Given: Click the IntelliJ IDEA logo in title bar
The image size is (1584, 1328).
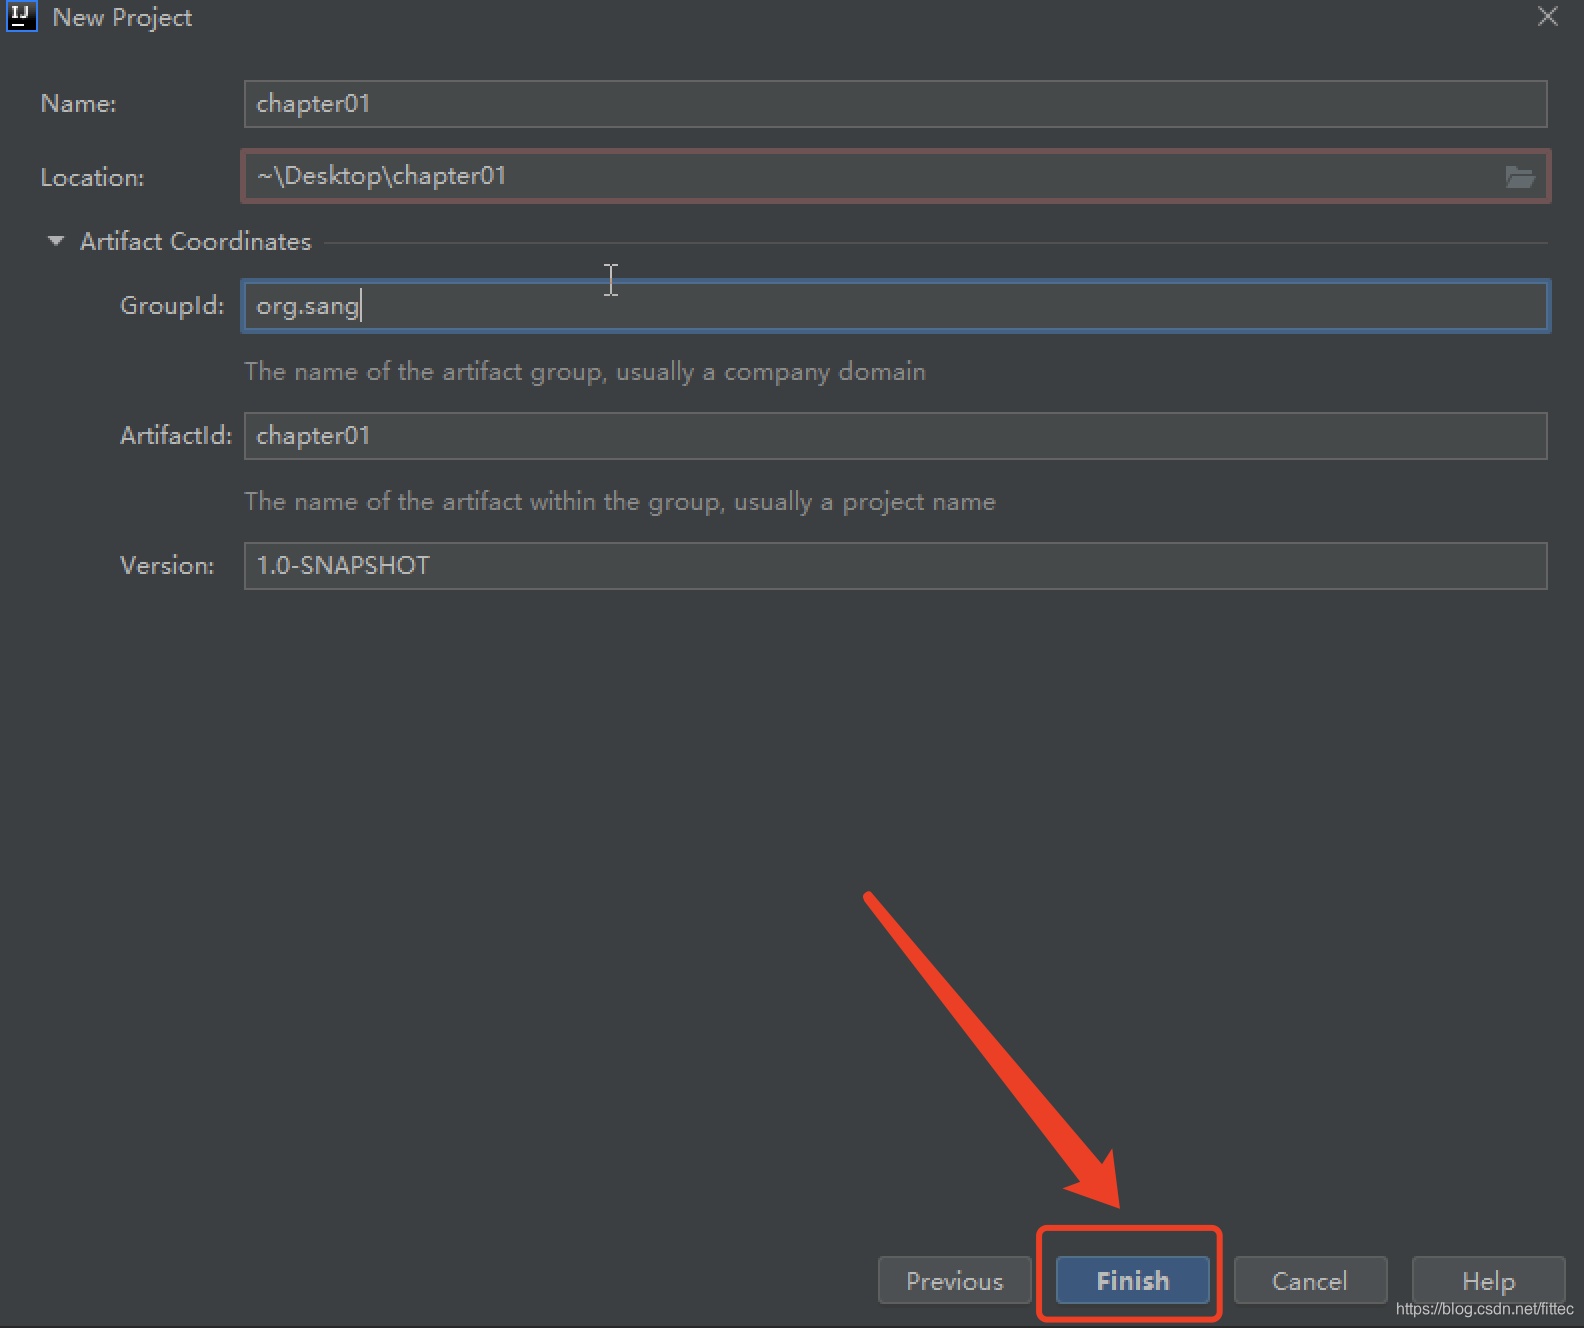Looking at the screenshot, I should pos(22,16).
